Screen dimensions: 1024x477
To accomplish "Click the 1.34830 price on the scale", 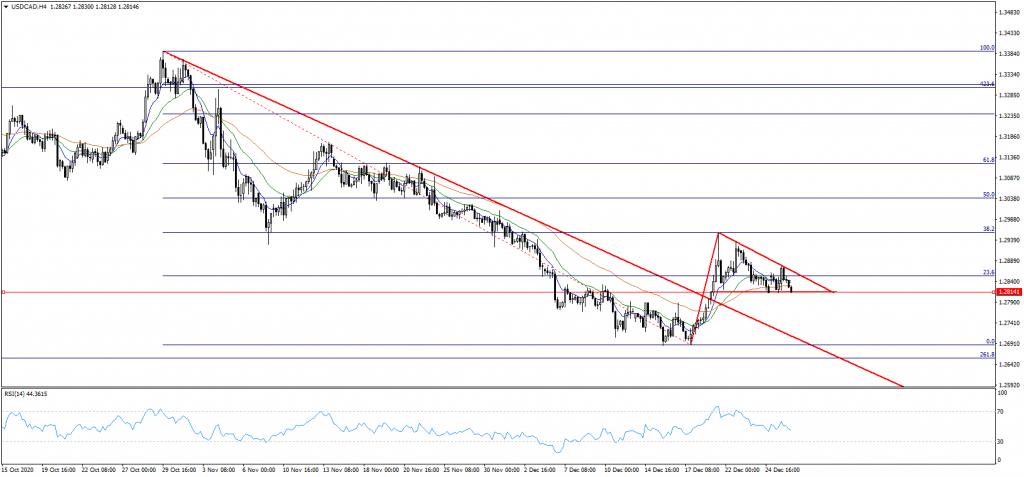I will coord(1010,12).
